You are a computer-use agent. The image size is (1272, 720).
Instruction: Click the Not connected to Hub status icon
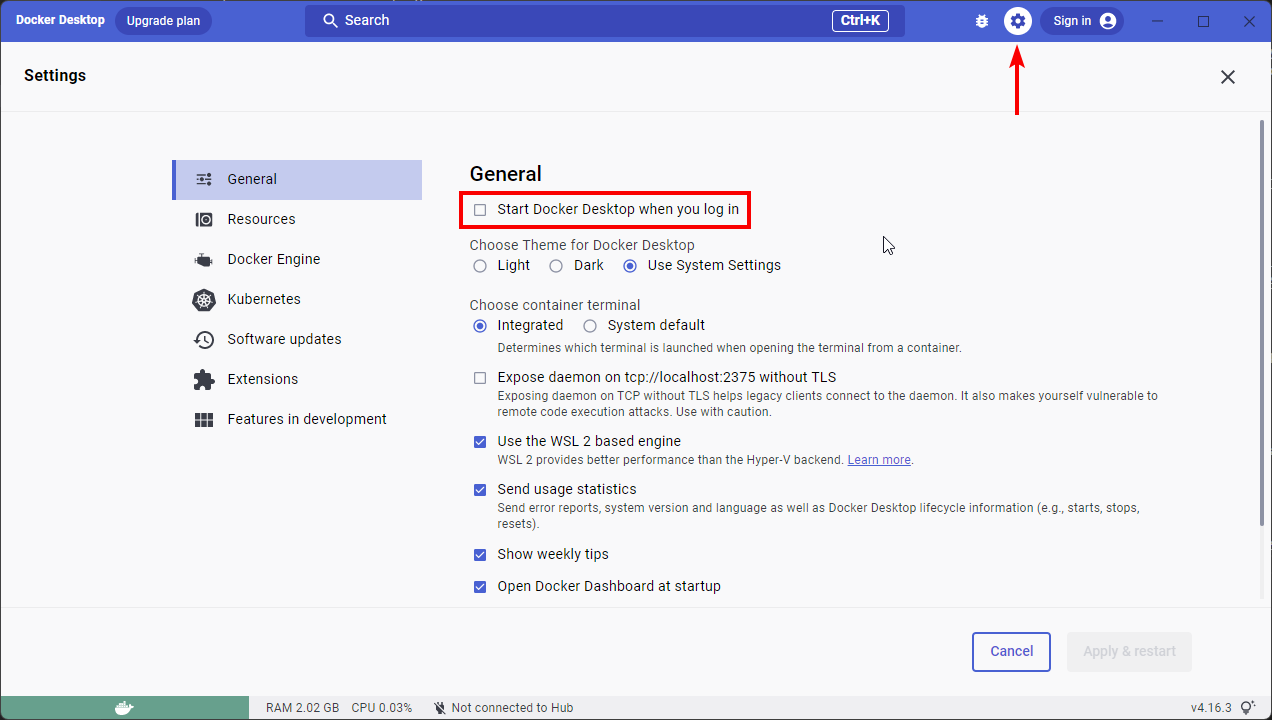(439, 707)
